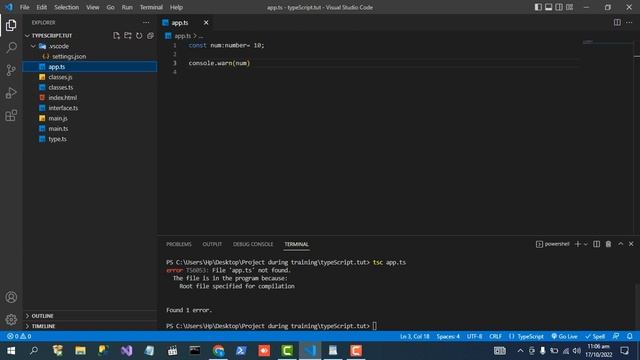The width and height of the screenshot is (640, 360).
Task: Change CRLF end of line sequence
Action: click(496, 336)
